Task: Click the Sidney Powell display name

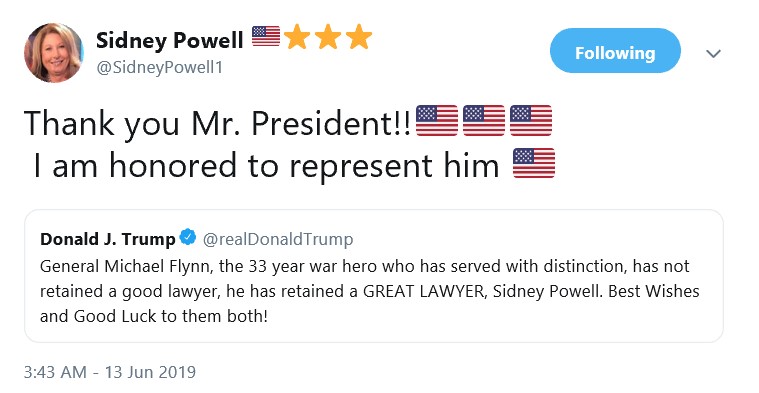Action: [169, 40]
